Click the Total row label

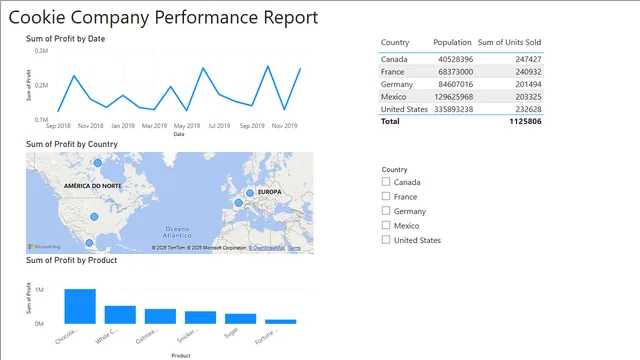[x=390, y=121]
